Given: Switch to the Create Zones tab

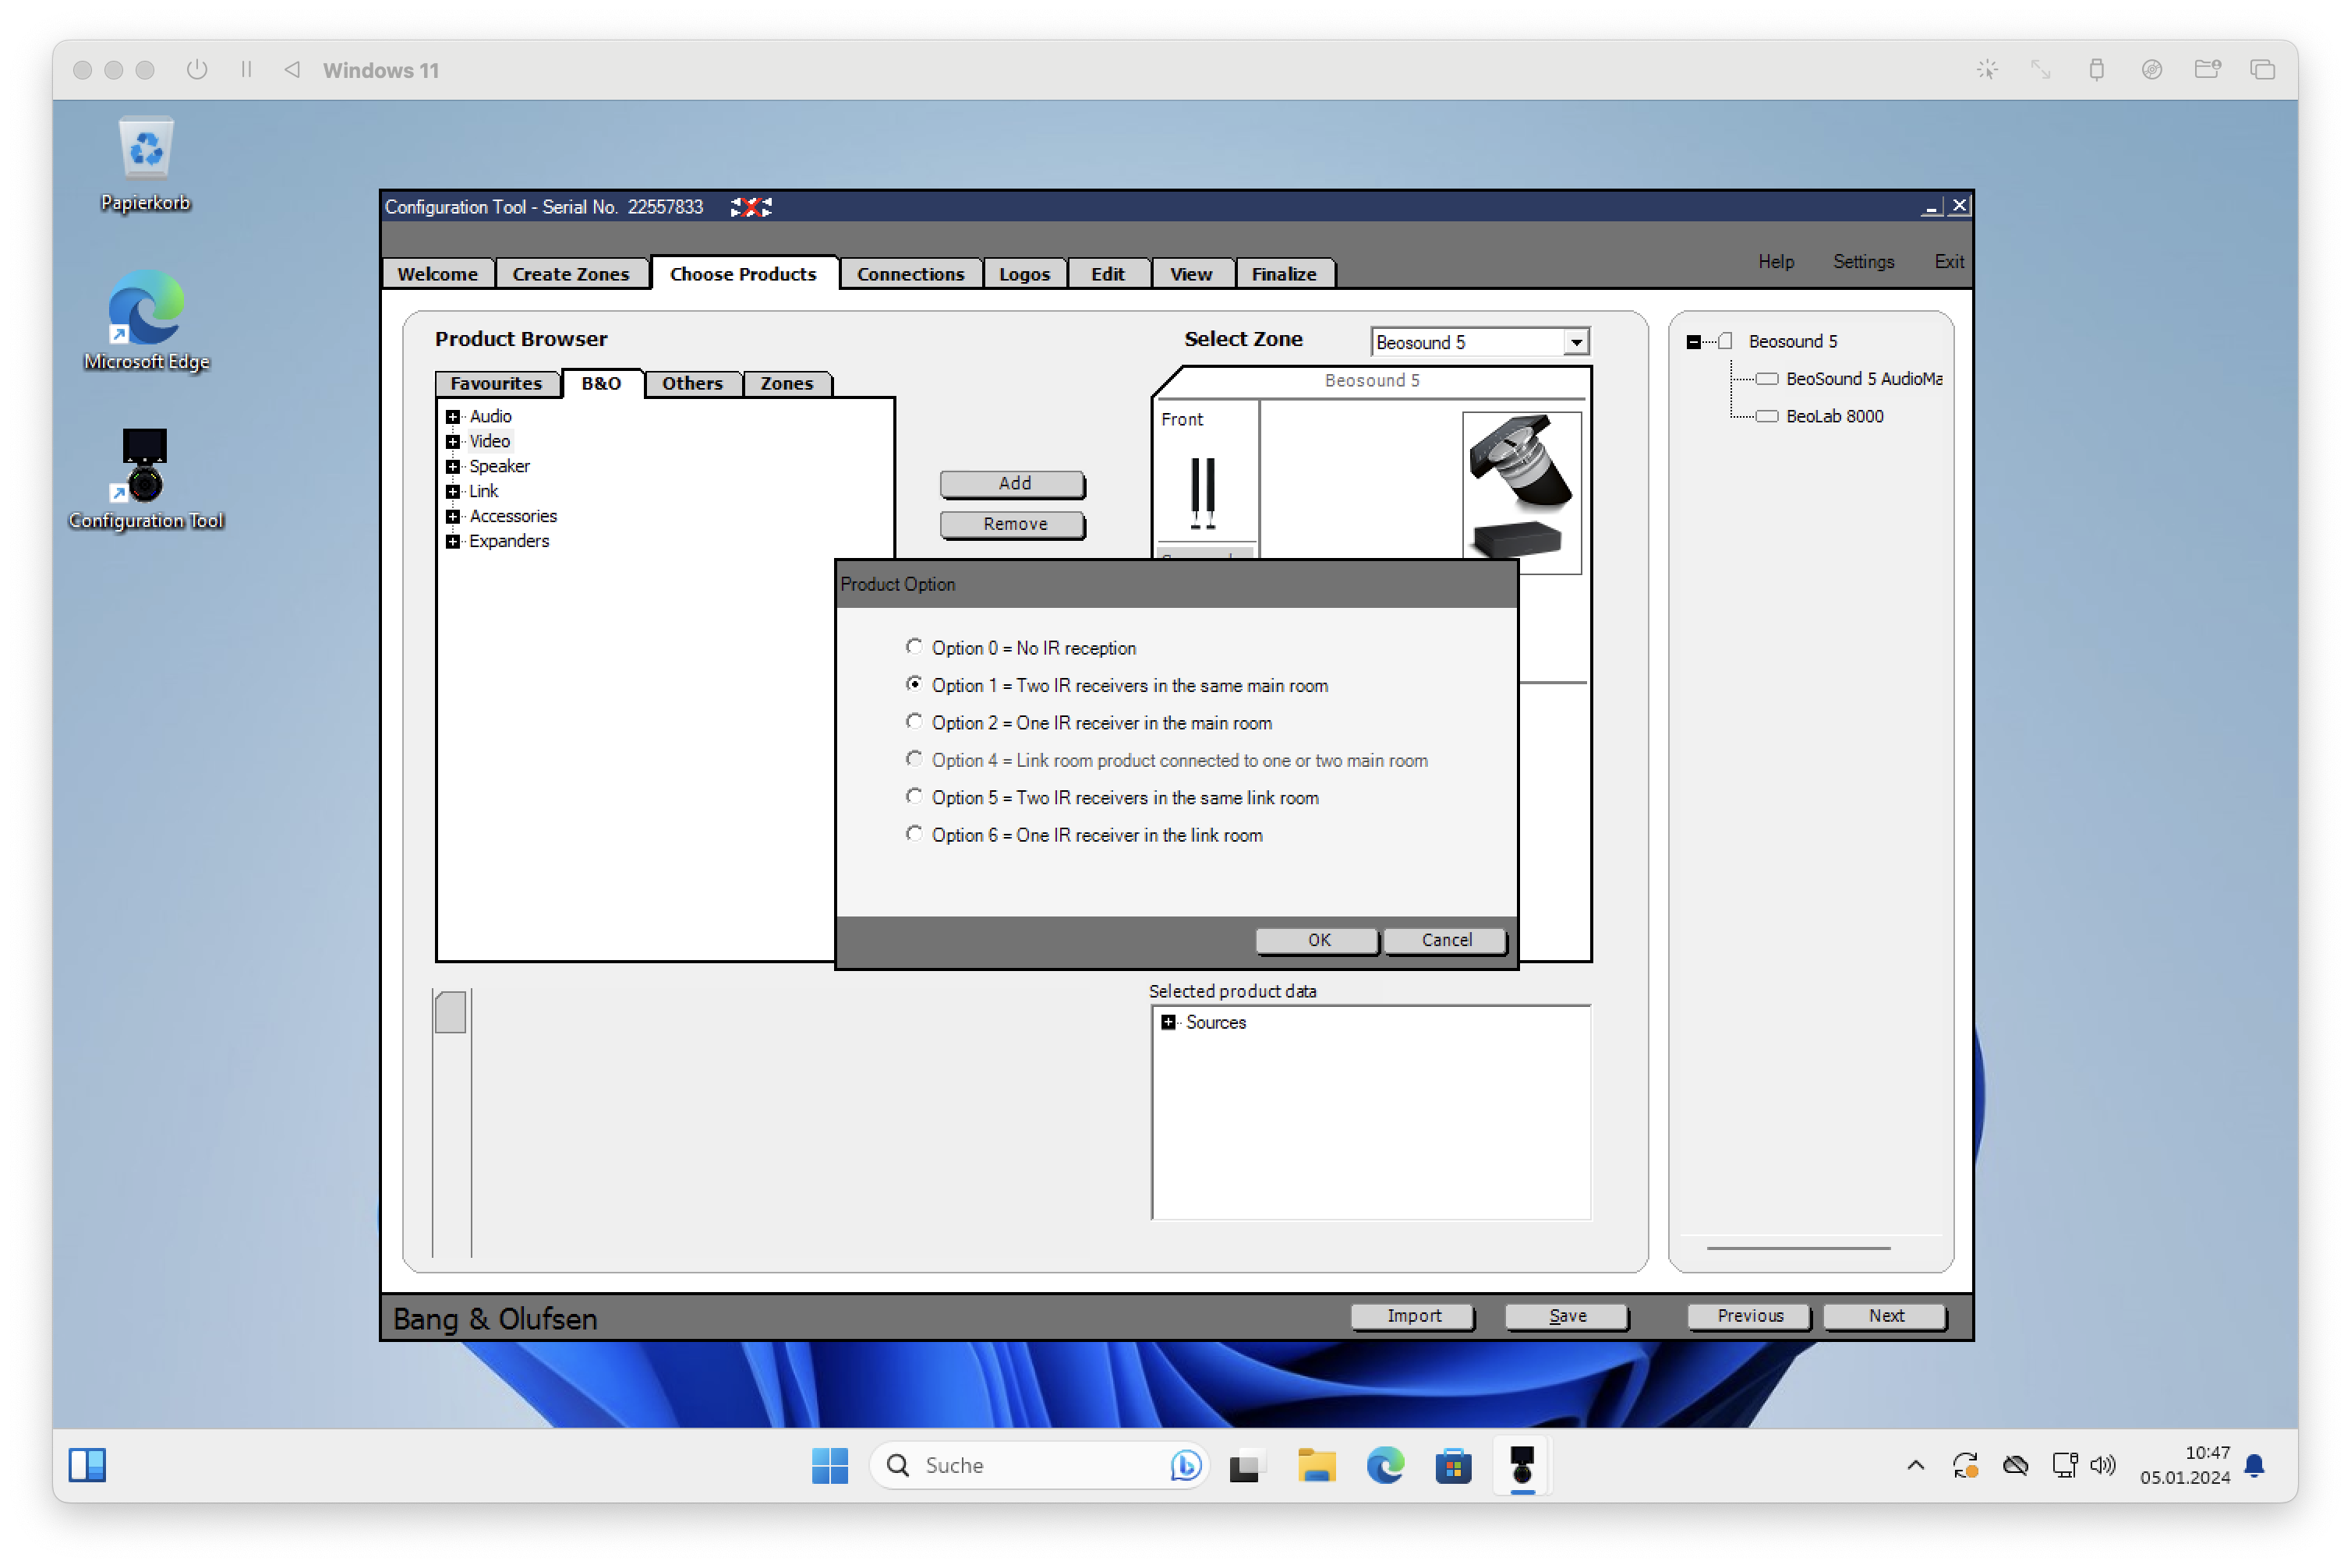Looking at the screenshot, I should click(x=571, y=274).
